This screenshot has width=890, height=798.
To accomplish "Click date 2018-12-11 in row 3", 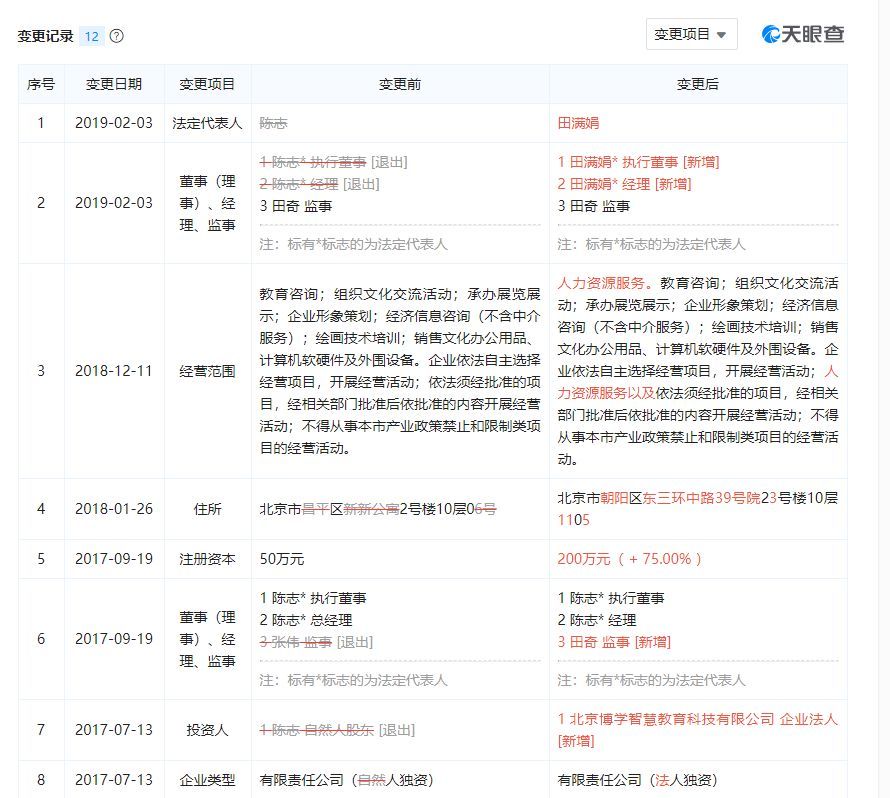I will (x=113, y=370).
